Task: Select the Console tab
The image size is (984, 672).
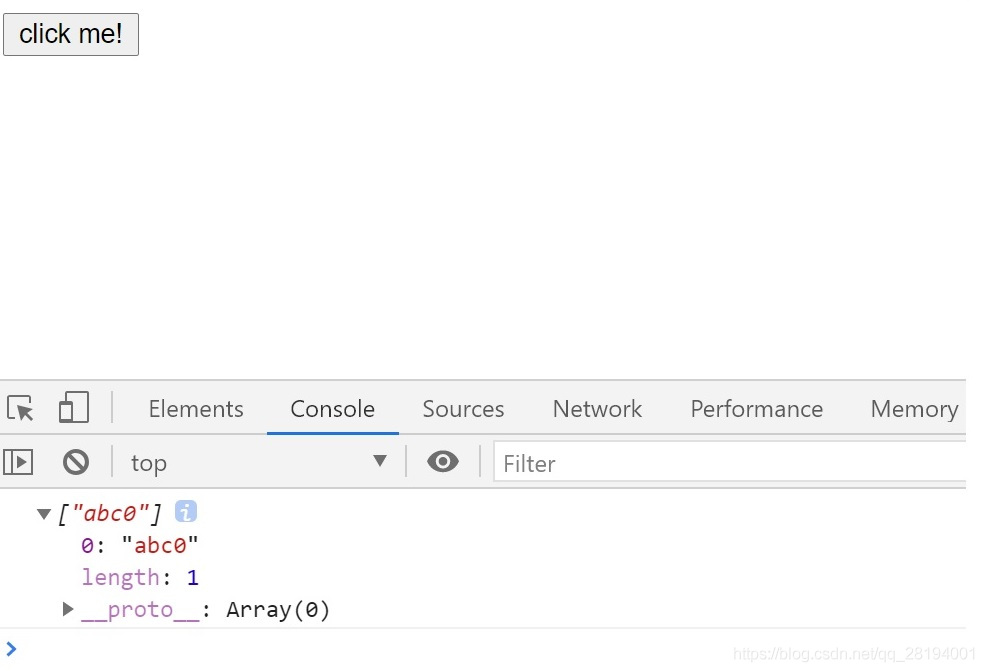Action: pyautogui.click(x=332, y=409)
